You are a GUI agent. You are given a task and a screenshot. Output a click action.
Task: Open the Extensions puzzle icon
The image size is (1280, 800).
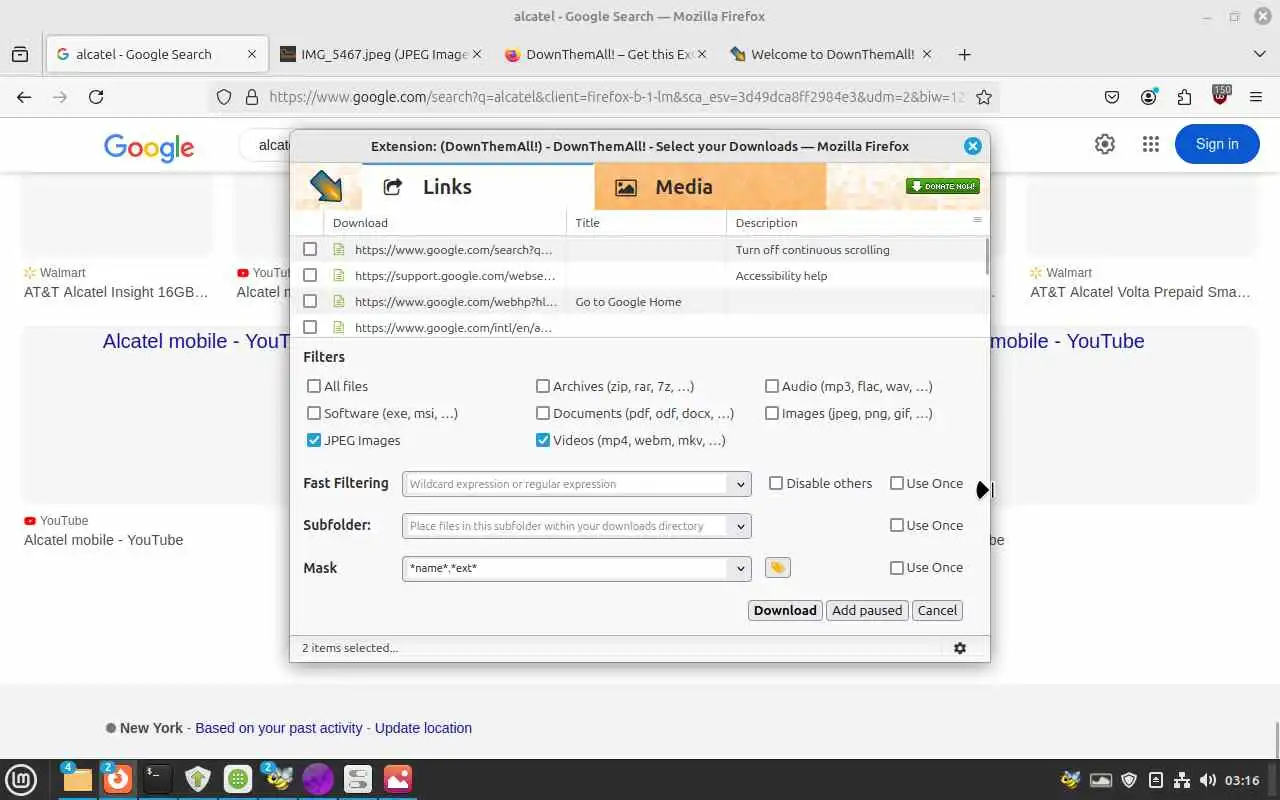click(x=1184, y=97)
